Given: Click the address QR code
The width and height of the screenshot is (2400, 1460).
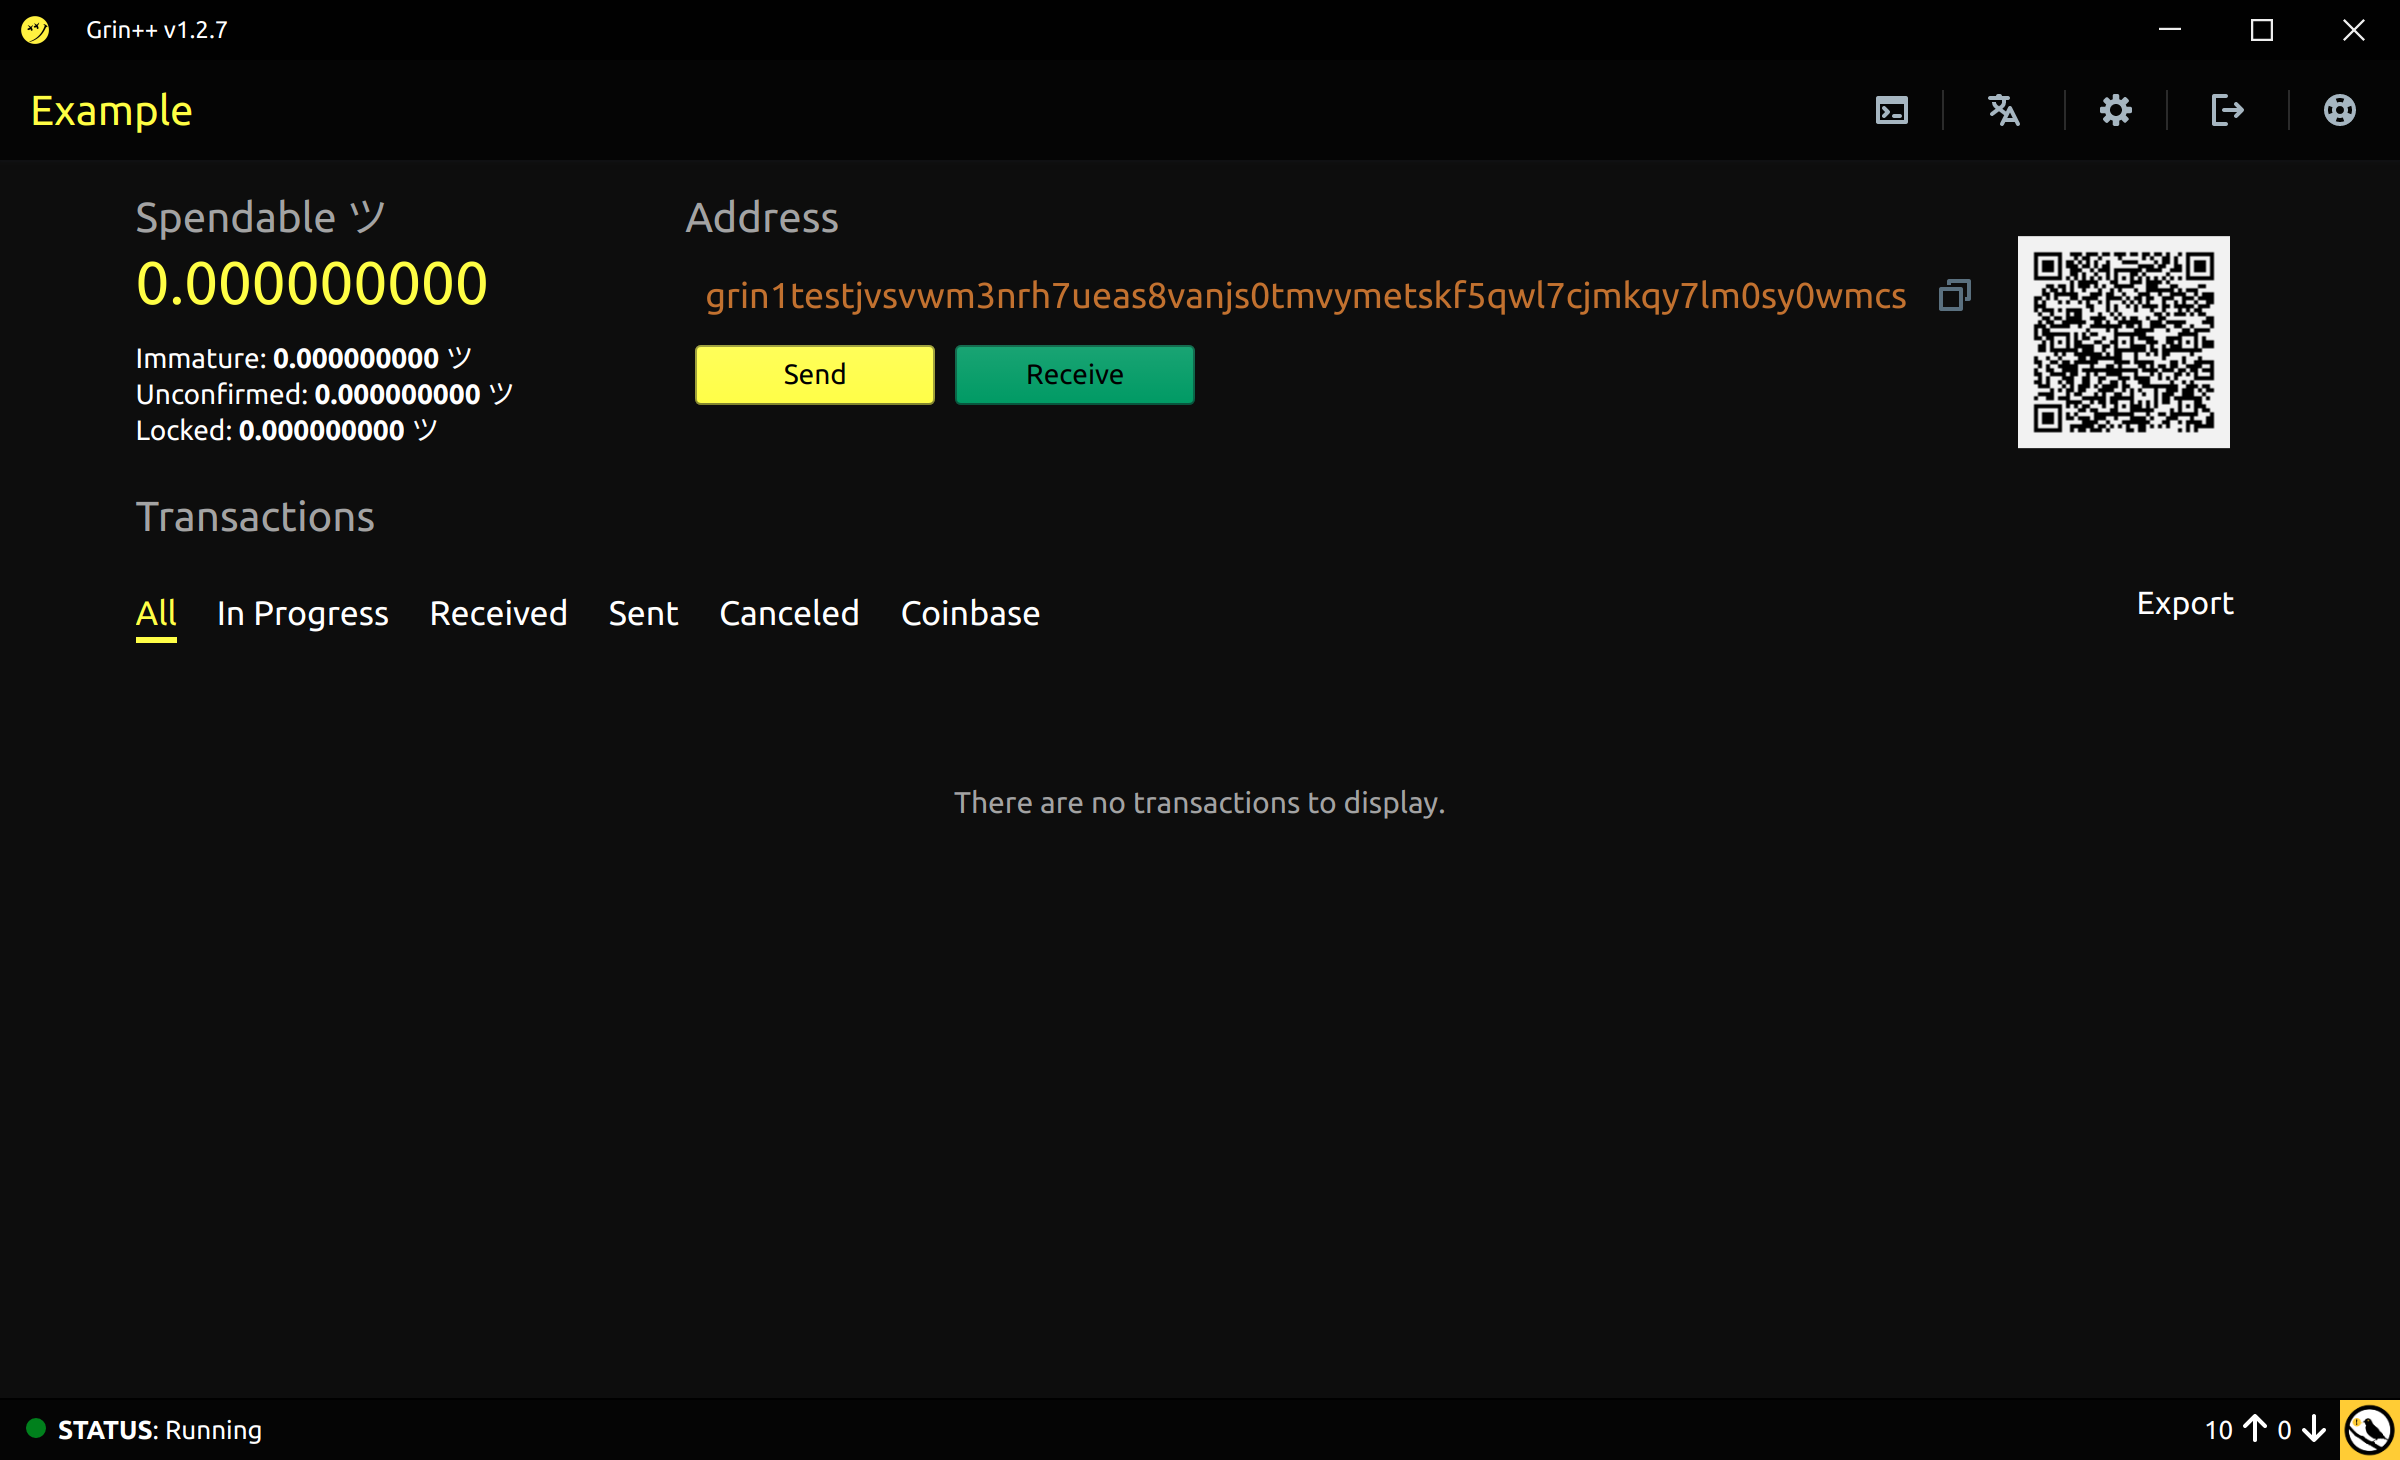Looking at the screenshot, I should pyautogui.click(x=2123, y=341).
